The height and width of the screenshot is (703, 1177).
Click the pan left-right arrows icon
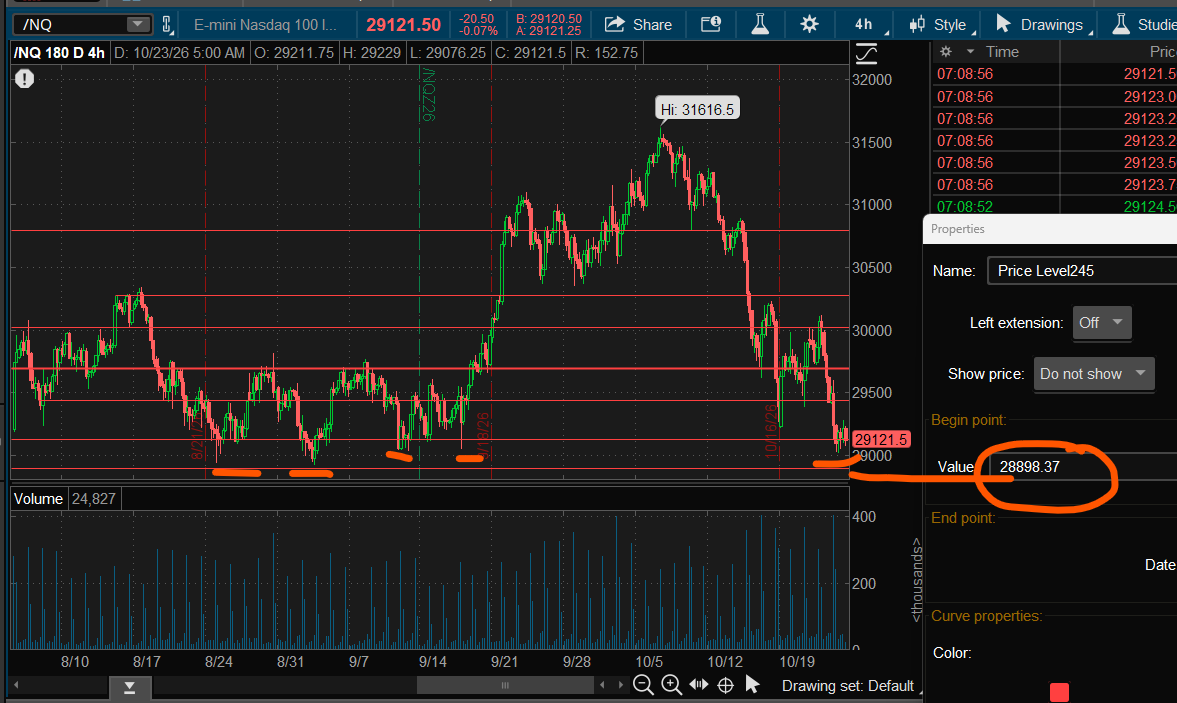click(699, 684)
